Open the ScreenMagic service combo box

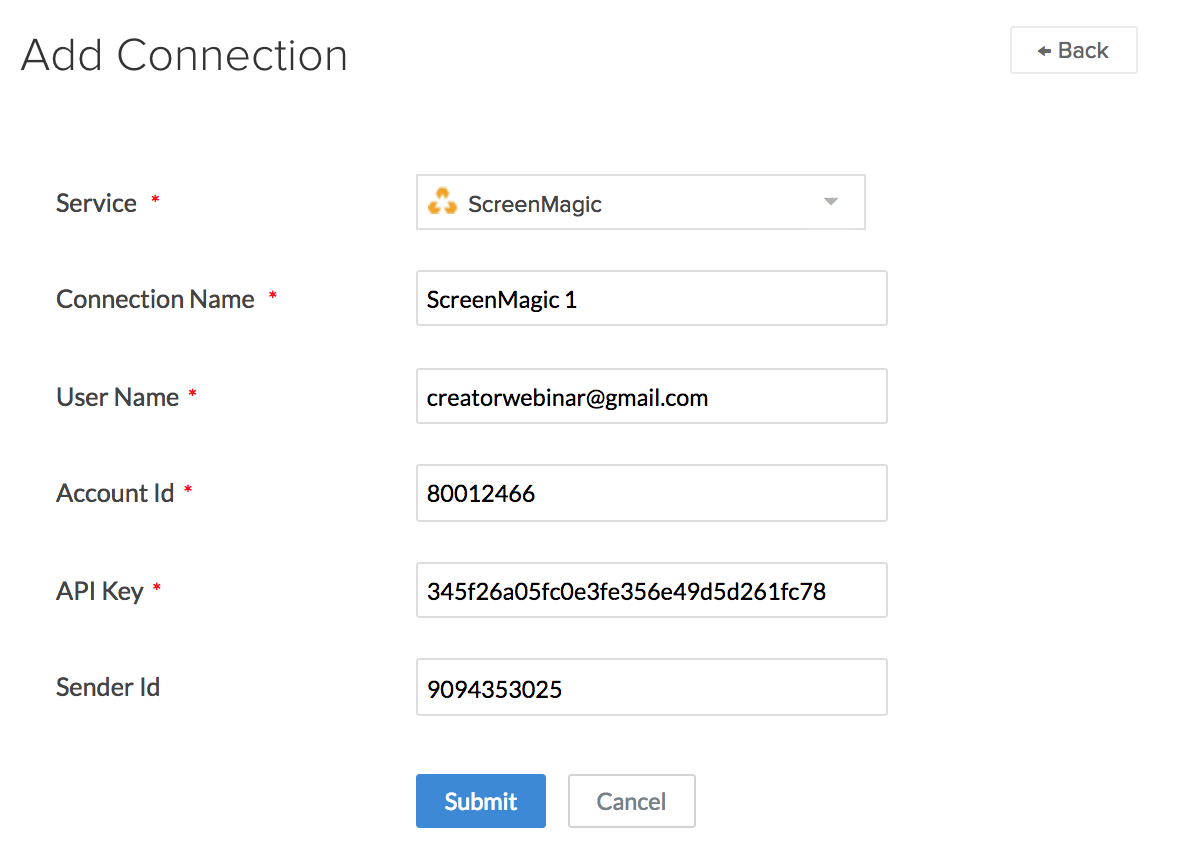point(640,203)
